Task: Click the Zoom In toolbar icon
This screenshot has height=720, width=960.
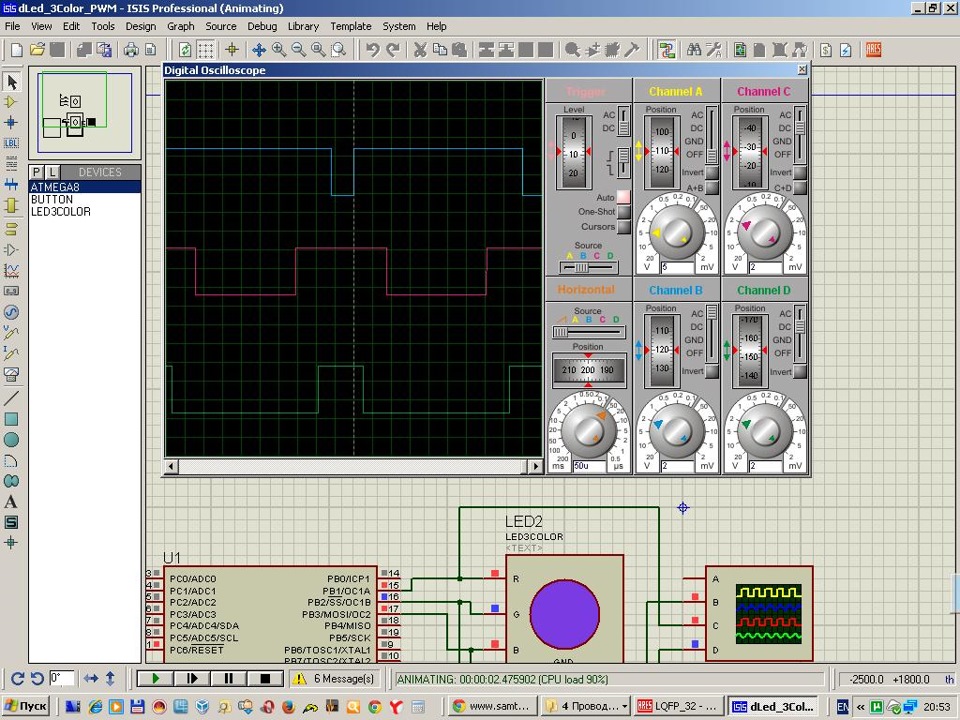Action: click(x=279, y=49)
